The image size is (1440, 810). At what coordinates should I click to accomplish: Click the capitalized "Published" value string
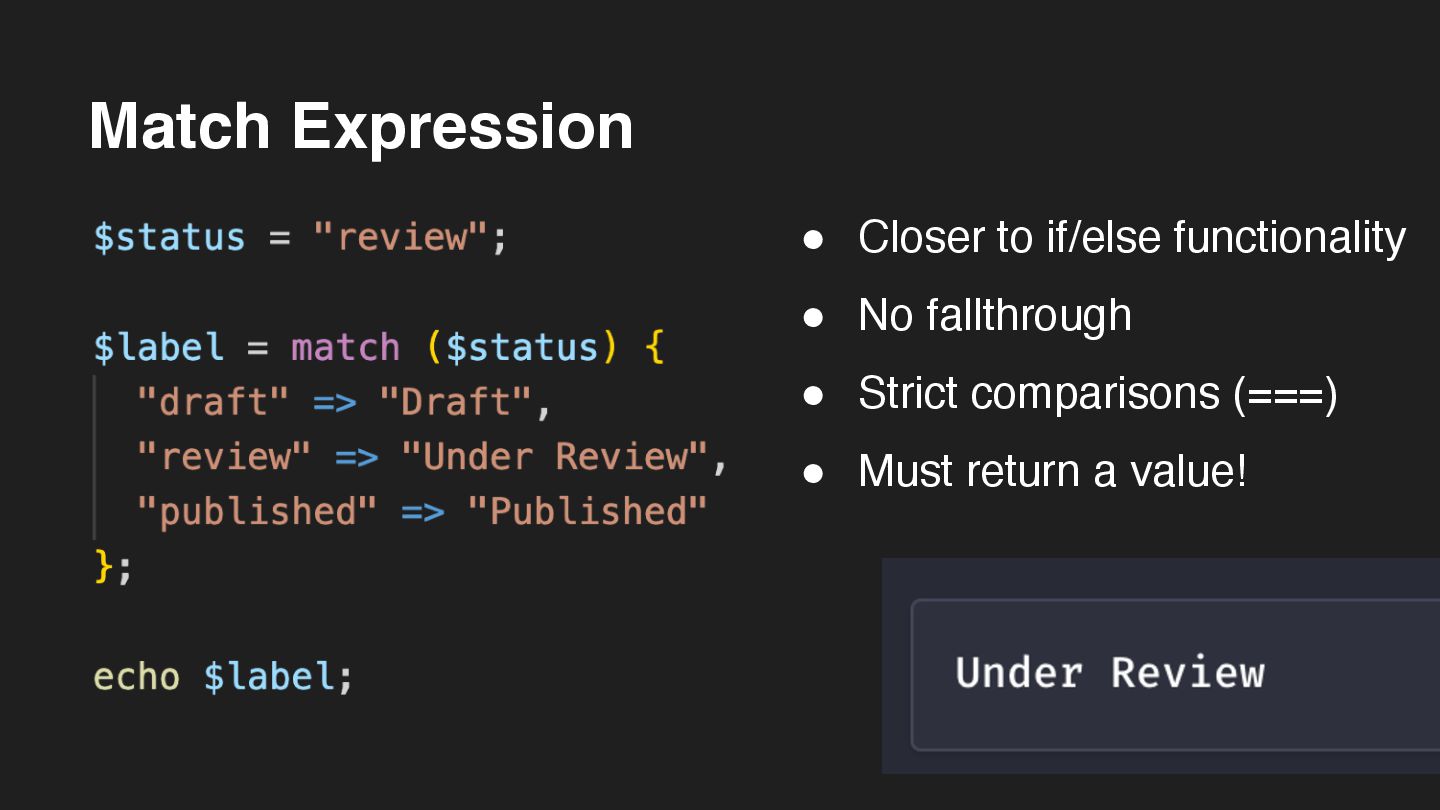coord(588,512)
